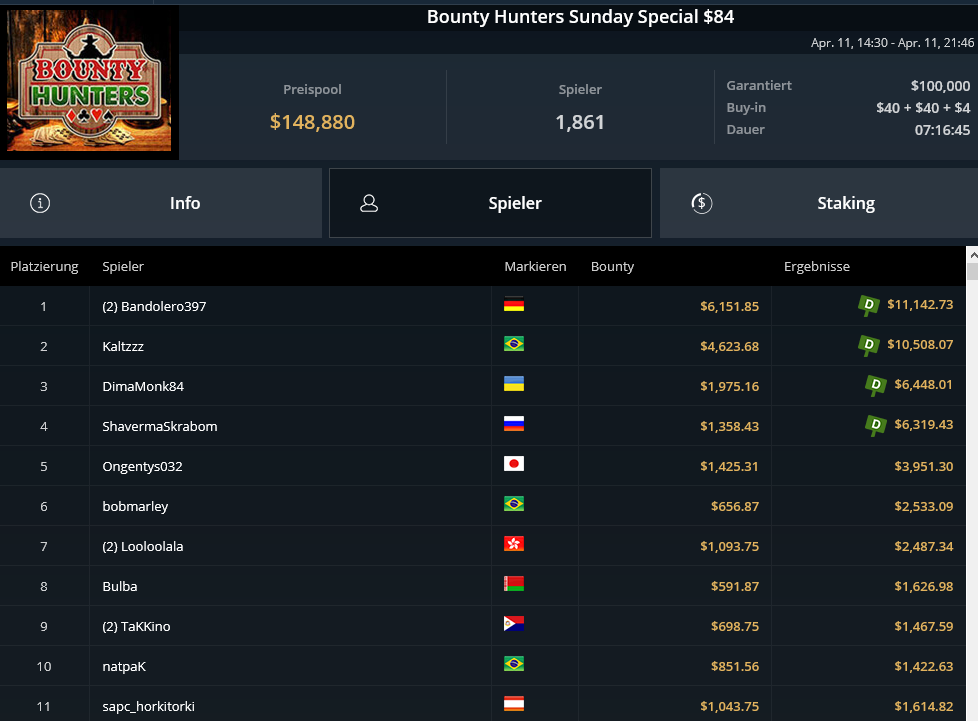Click the $11,142.73 result amount
This screenshot has height=721, width=978.
[x=920, y=304]
